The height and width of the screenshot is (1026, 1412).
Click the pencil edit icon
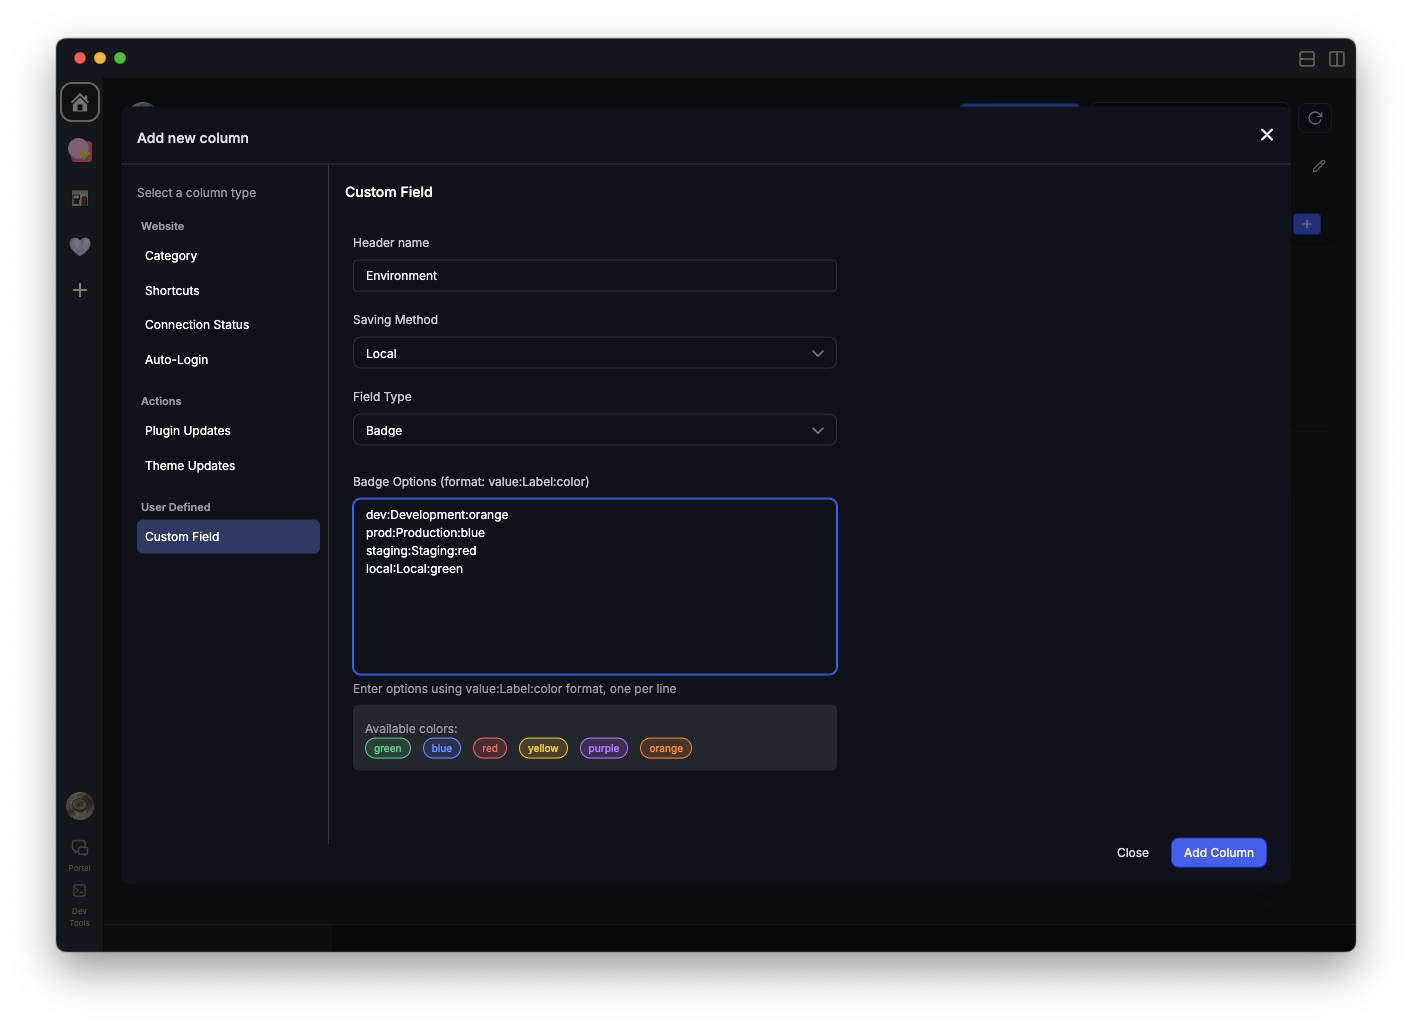coord(1319,166)
